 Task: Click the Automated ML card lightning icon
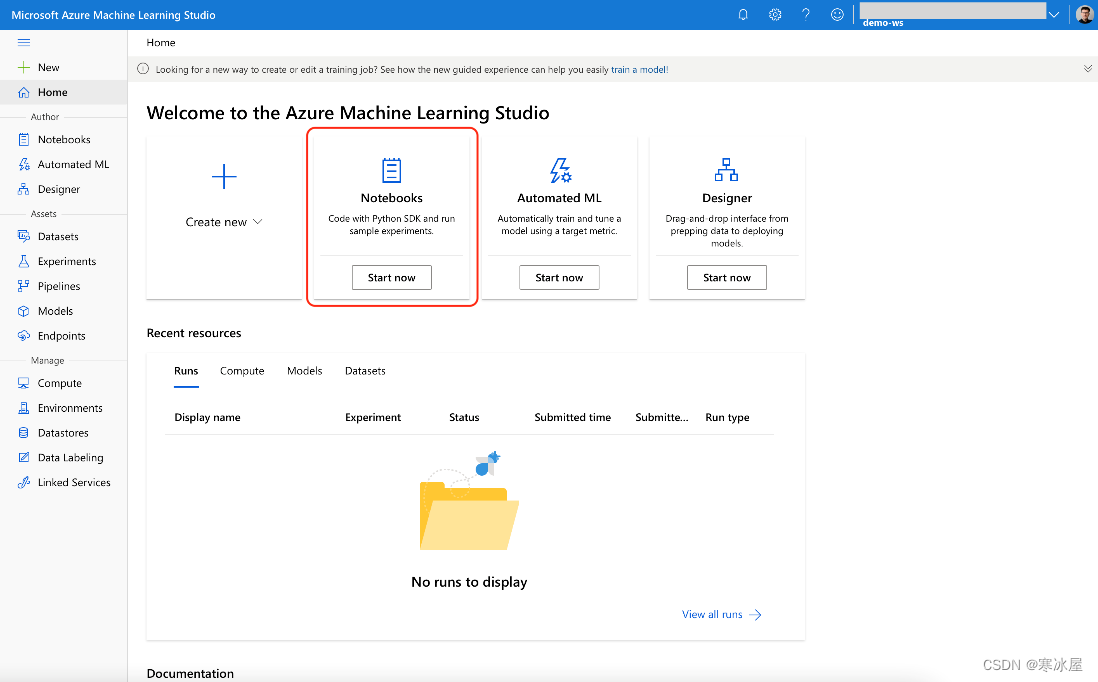point(560,170)
